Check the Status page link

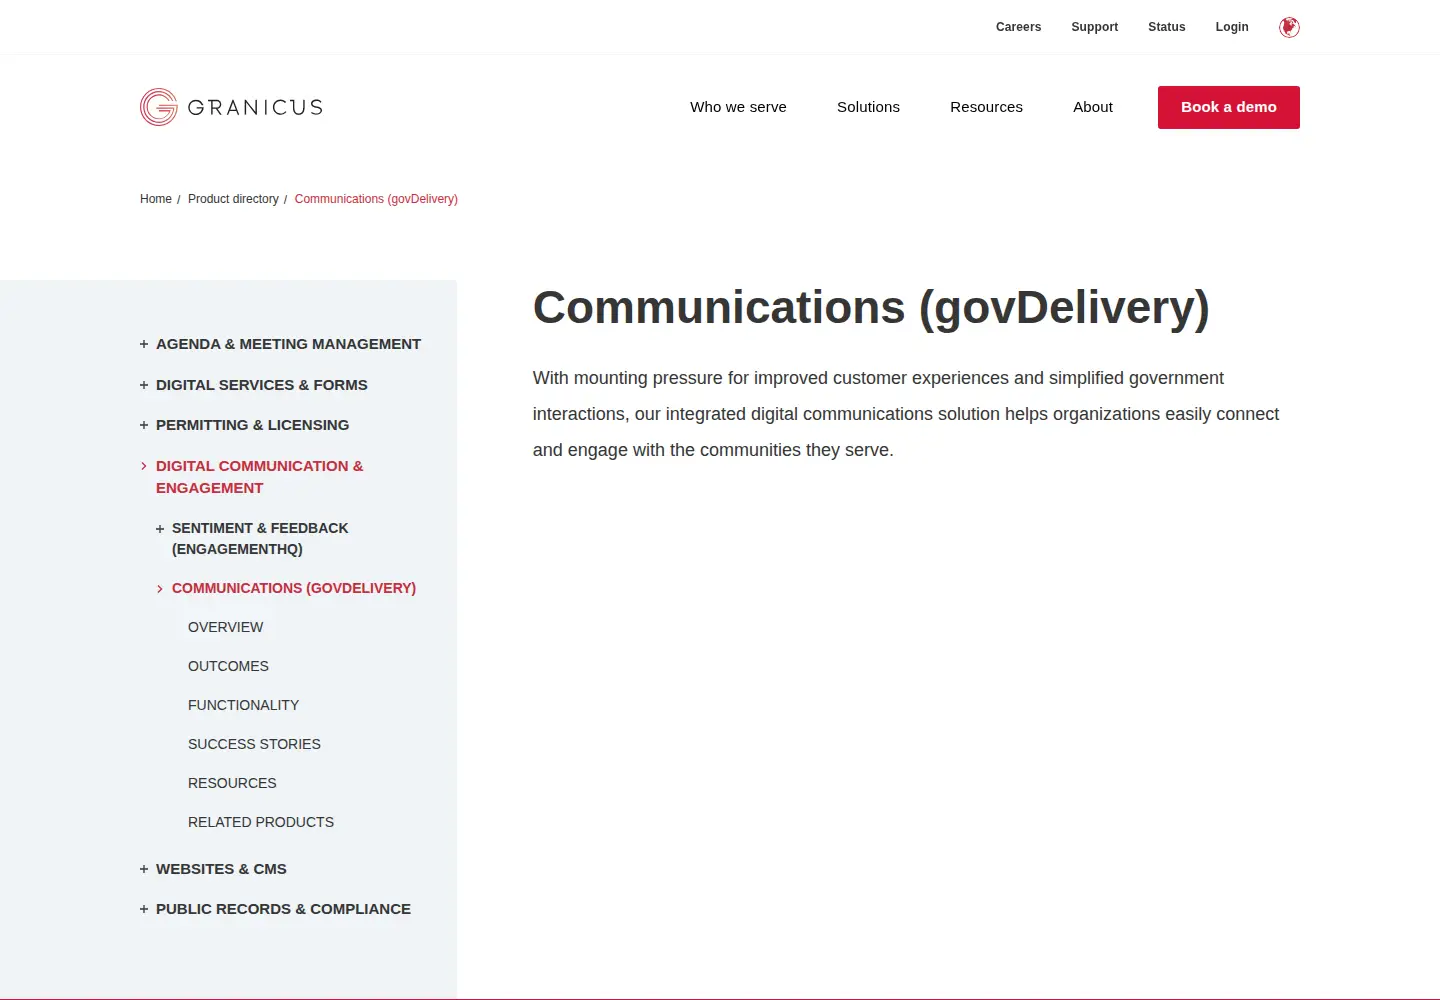(x=1166, y=27)
